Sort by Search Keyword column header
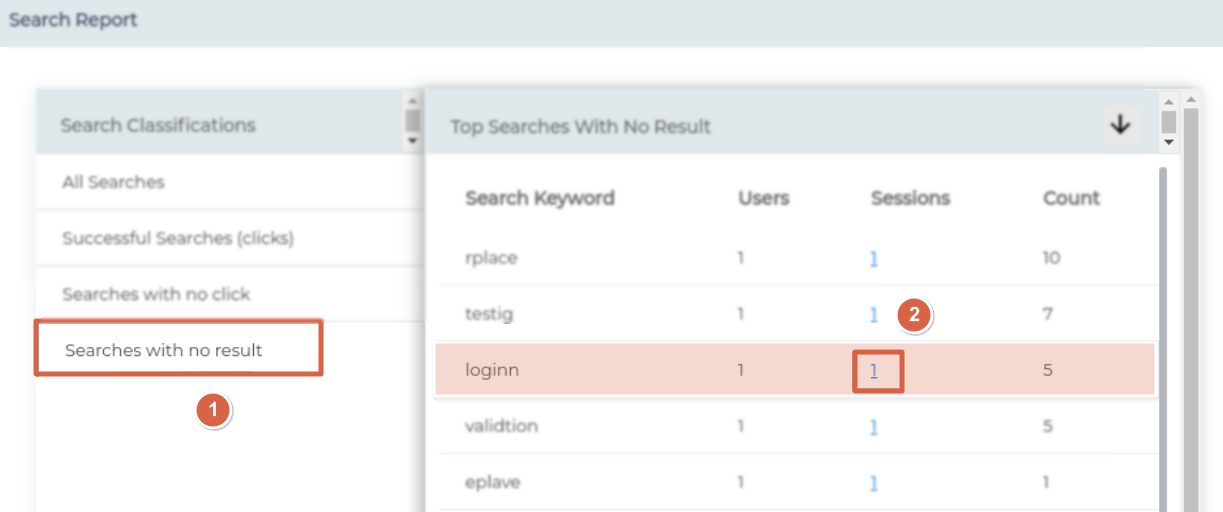 [539, 198]
